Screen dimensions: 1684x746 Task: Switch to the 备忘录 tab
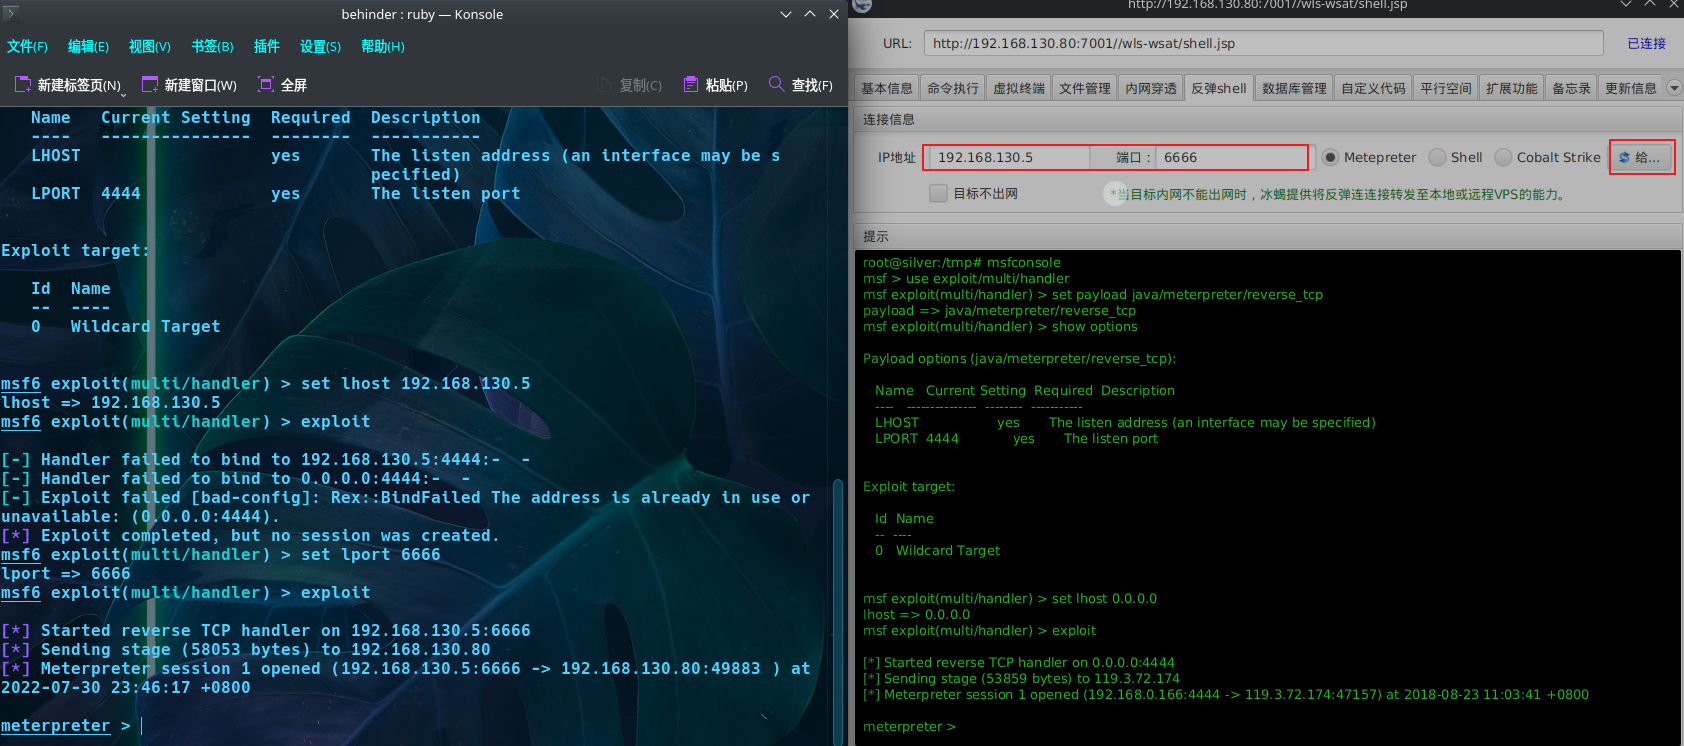point(1571,88)
